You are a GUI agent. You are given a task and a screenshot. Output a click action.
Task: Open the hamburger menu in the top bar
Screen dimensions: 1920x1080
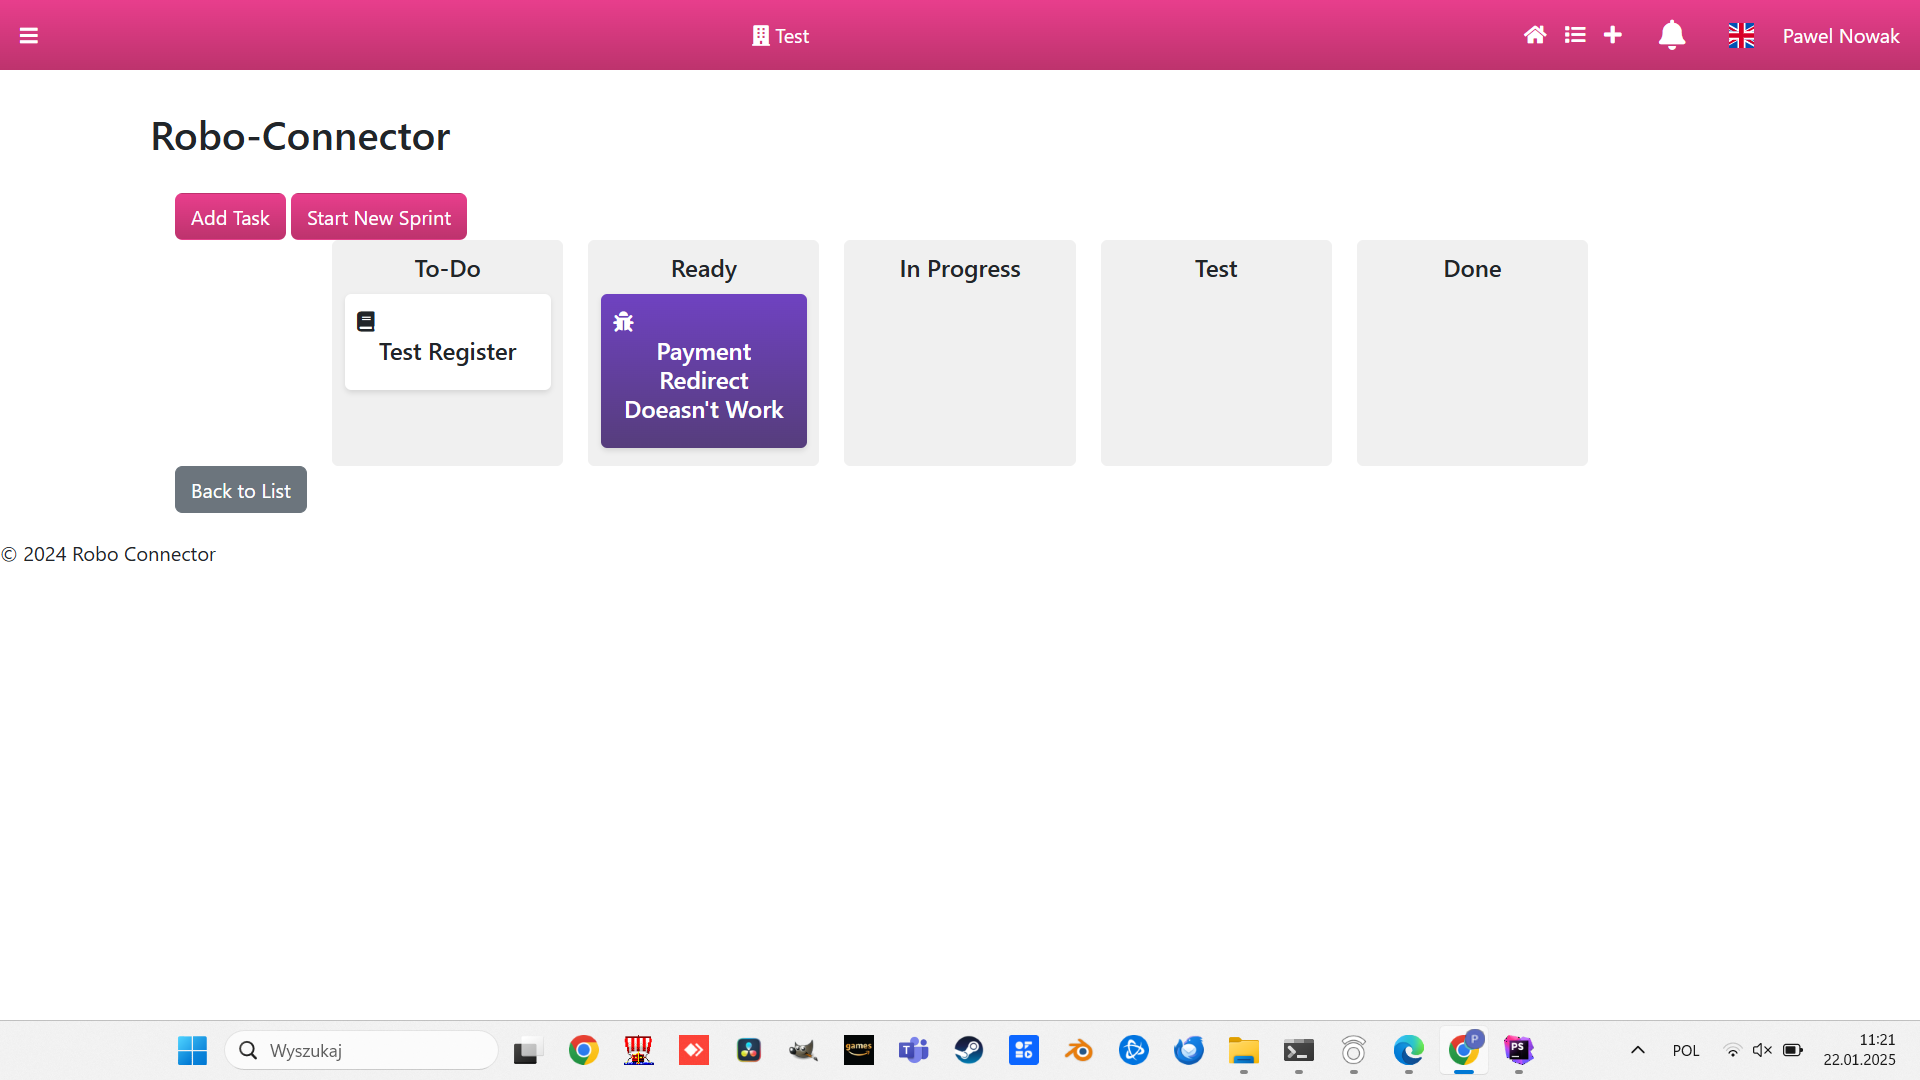(29, 35)
